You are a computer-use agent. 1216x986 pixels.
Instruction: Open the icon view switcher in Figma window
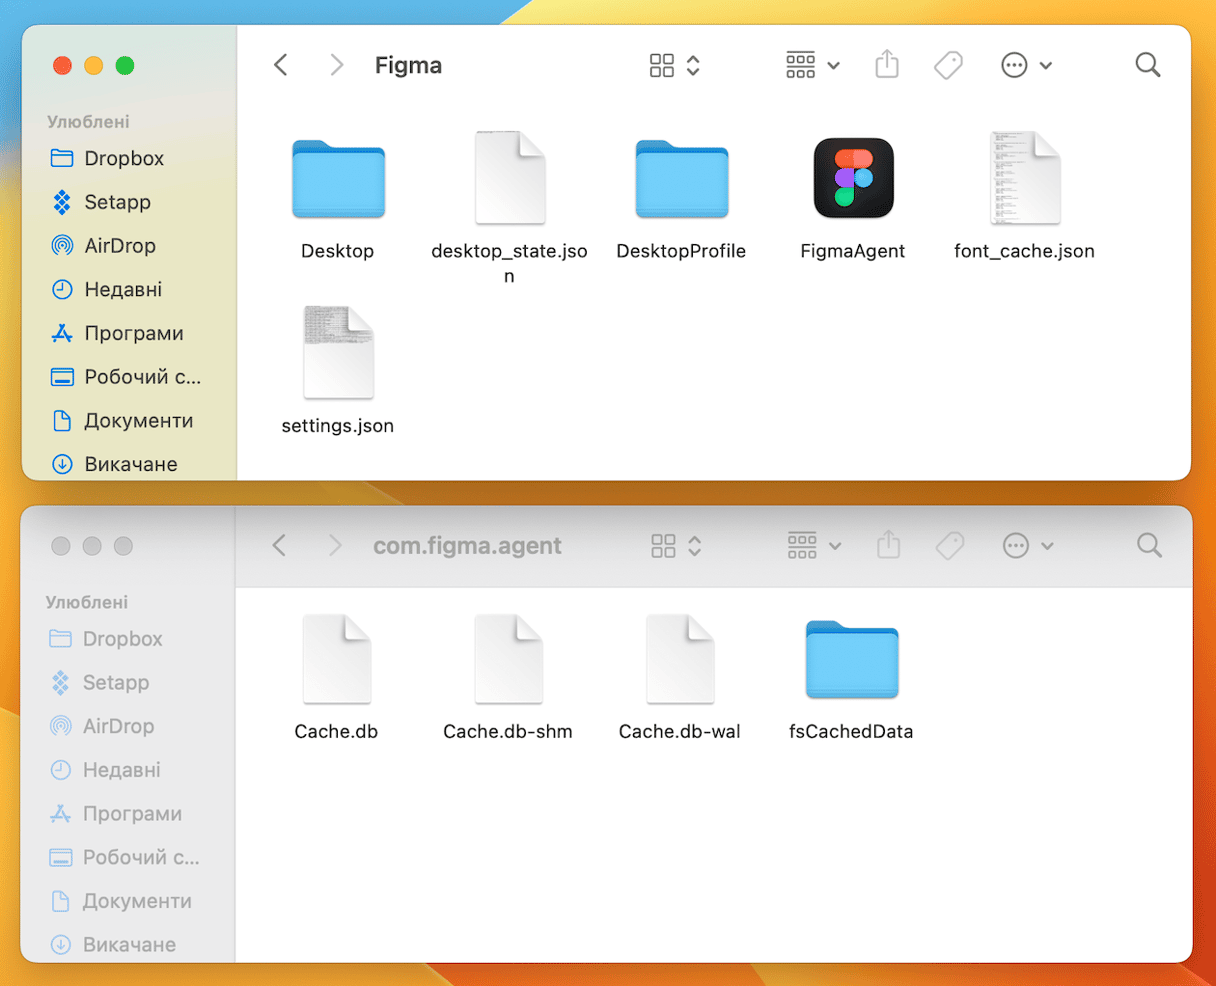[x=674, y=66]
